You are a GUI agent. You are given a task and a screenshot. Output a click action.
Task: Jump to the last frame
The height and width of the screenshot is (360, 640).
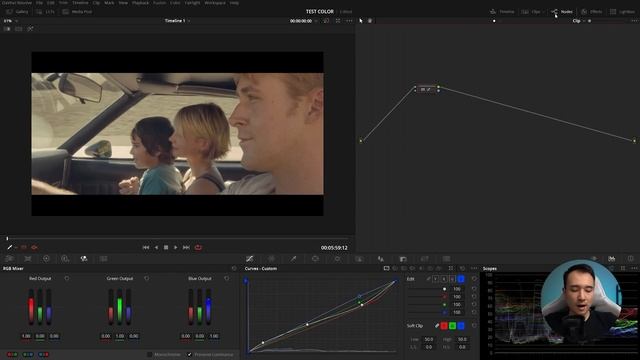coord(186,247)
